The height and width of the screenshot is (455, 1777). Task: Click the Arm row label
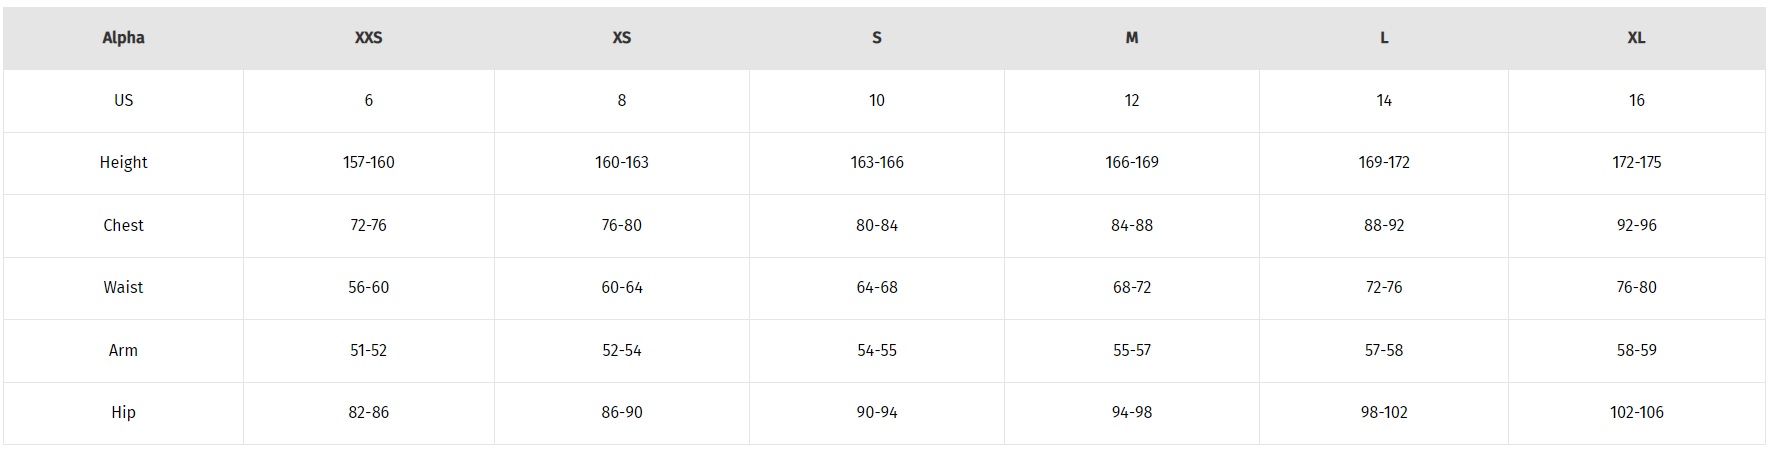click(x=123, y=350)
